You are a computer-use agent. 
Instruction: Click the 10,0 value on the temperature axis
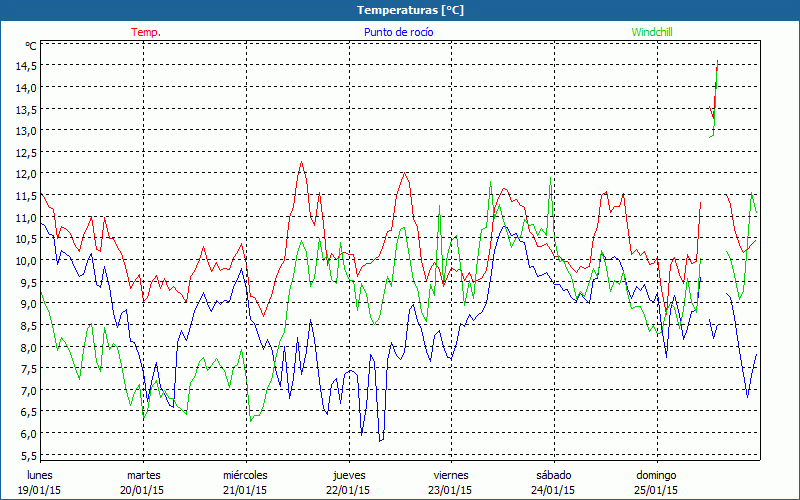(x=26, y=261)
